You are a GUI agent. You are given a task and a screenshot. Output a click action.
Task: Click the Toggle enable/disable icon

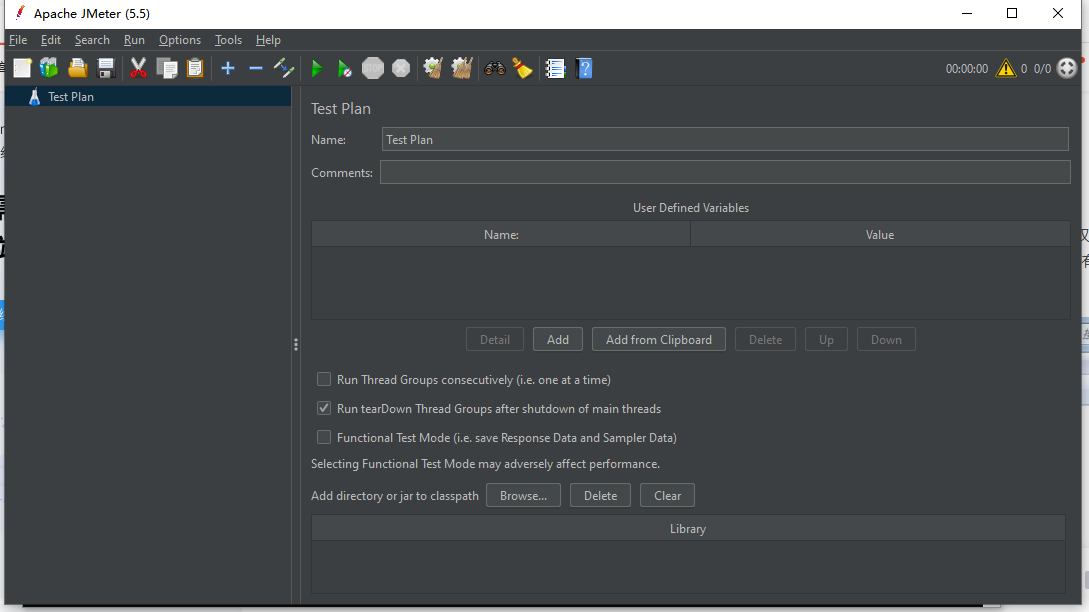284,68
